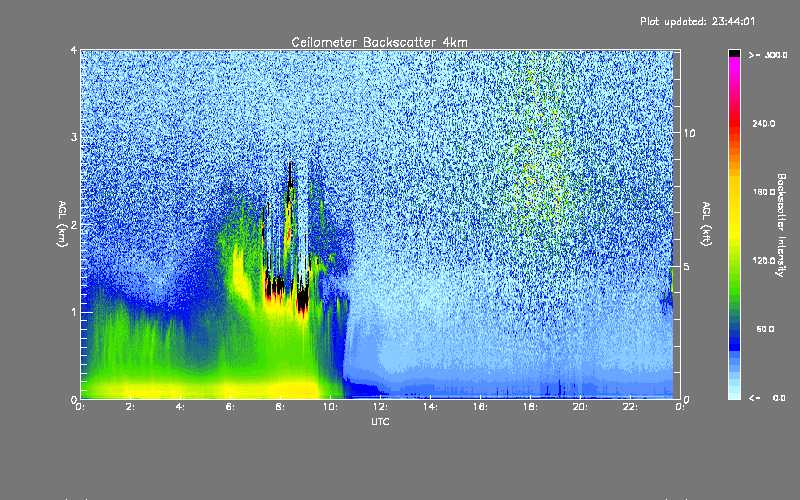Click the '2' label on the km axis
The width and height of the screenshot is (800, 500).
pos(74,225)
